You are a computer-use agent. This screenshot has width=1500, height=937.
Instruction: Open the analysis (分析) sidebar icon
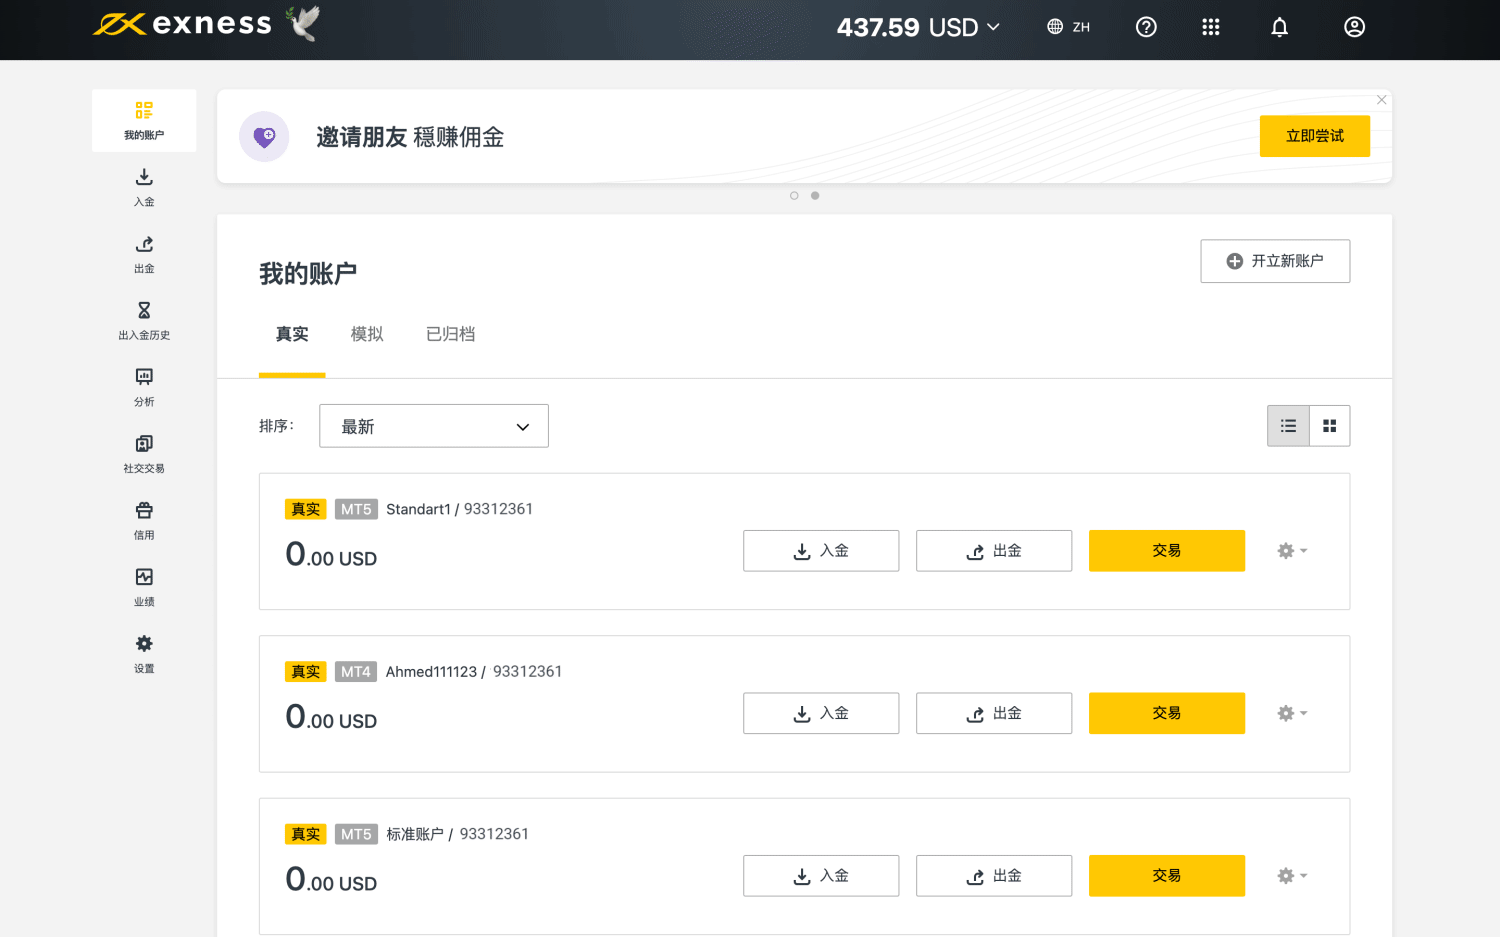[144, 378]
